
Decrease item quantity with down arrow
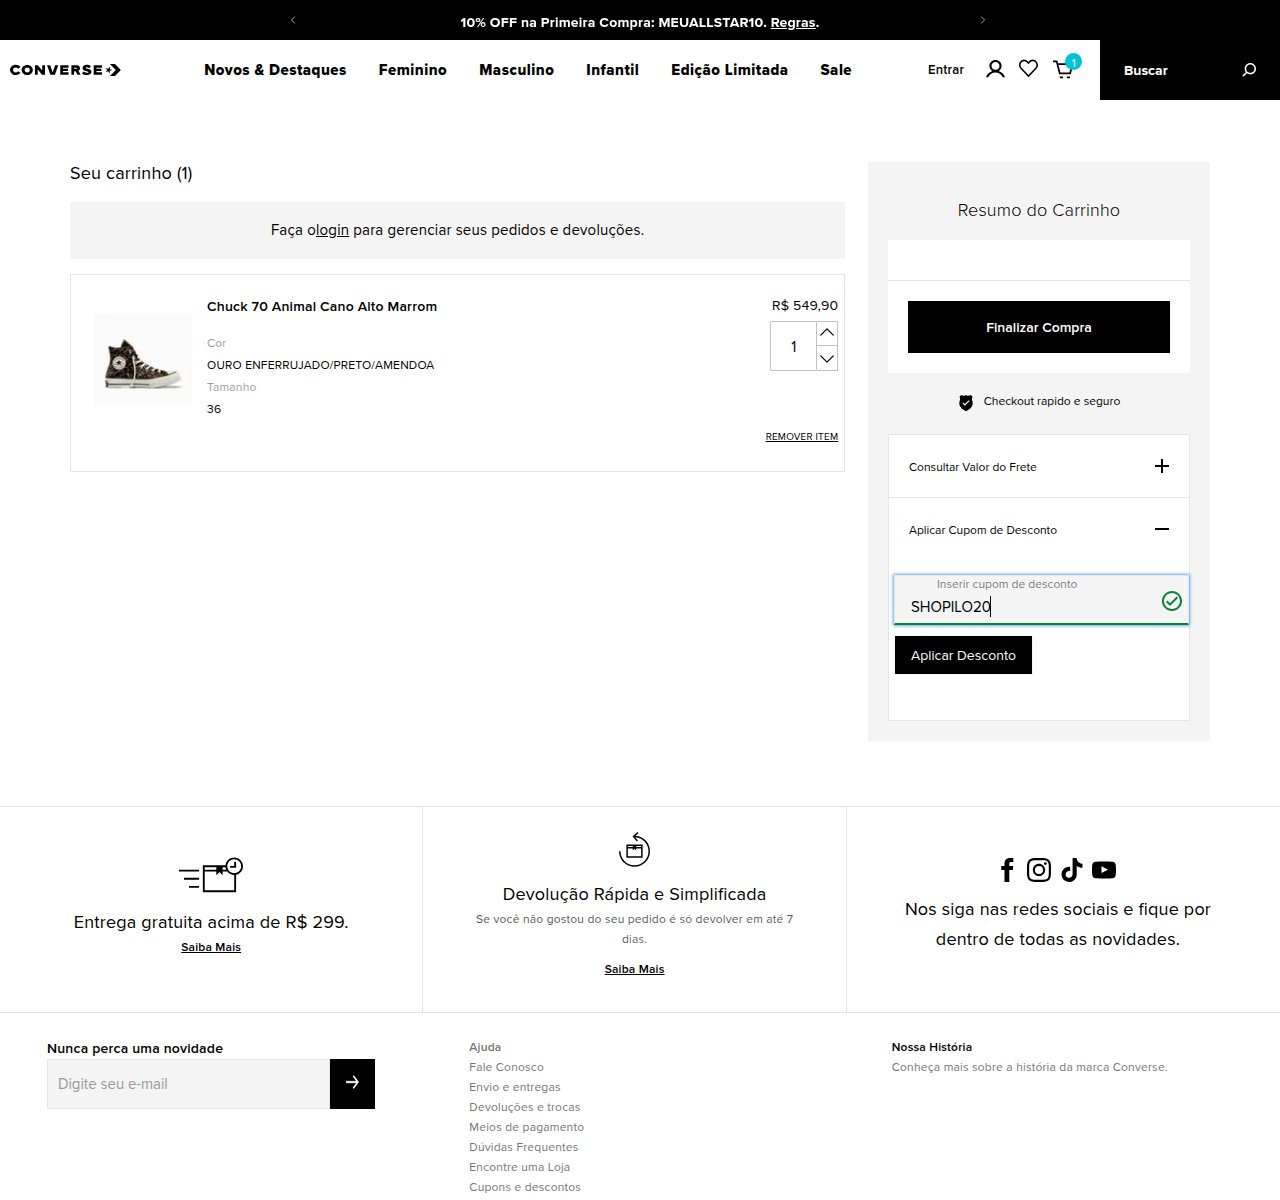tap(827, 358)
